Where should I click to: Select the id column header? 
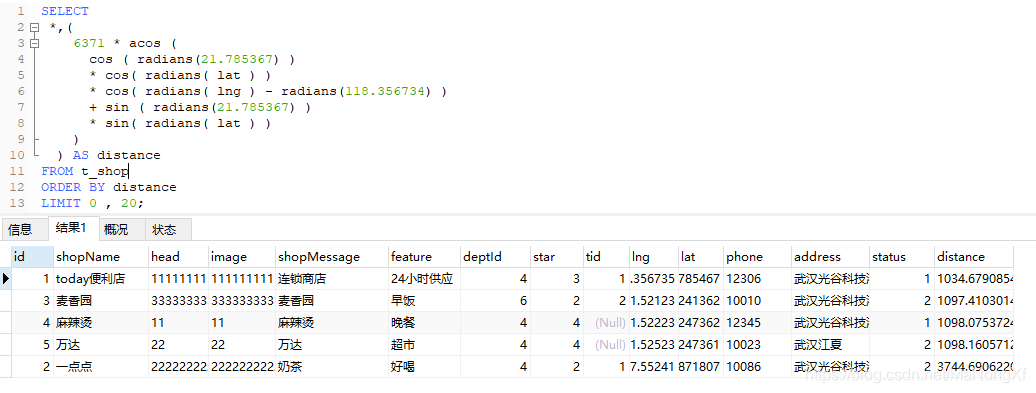(x=32, y=257)
